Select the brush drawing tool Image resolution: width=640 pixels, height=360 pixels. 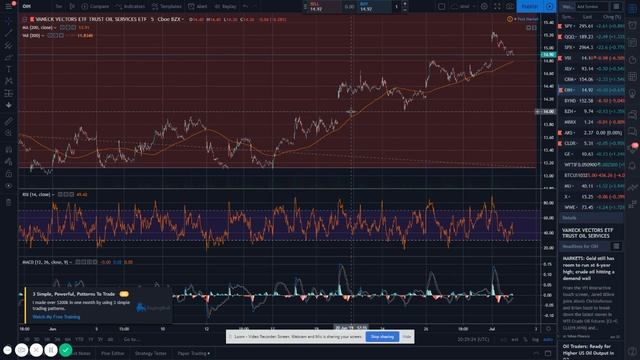[9, 57]
